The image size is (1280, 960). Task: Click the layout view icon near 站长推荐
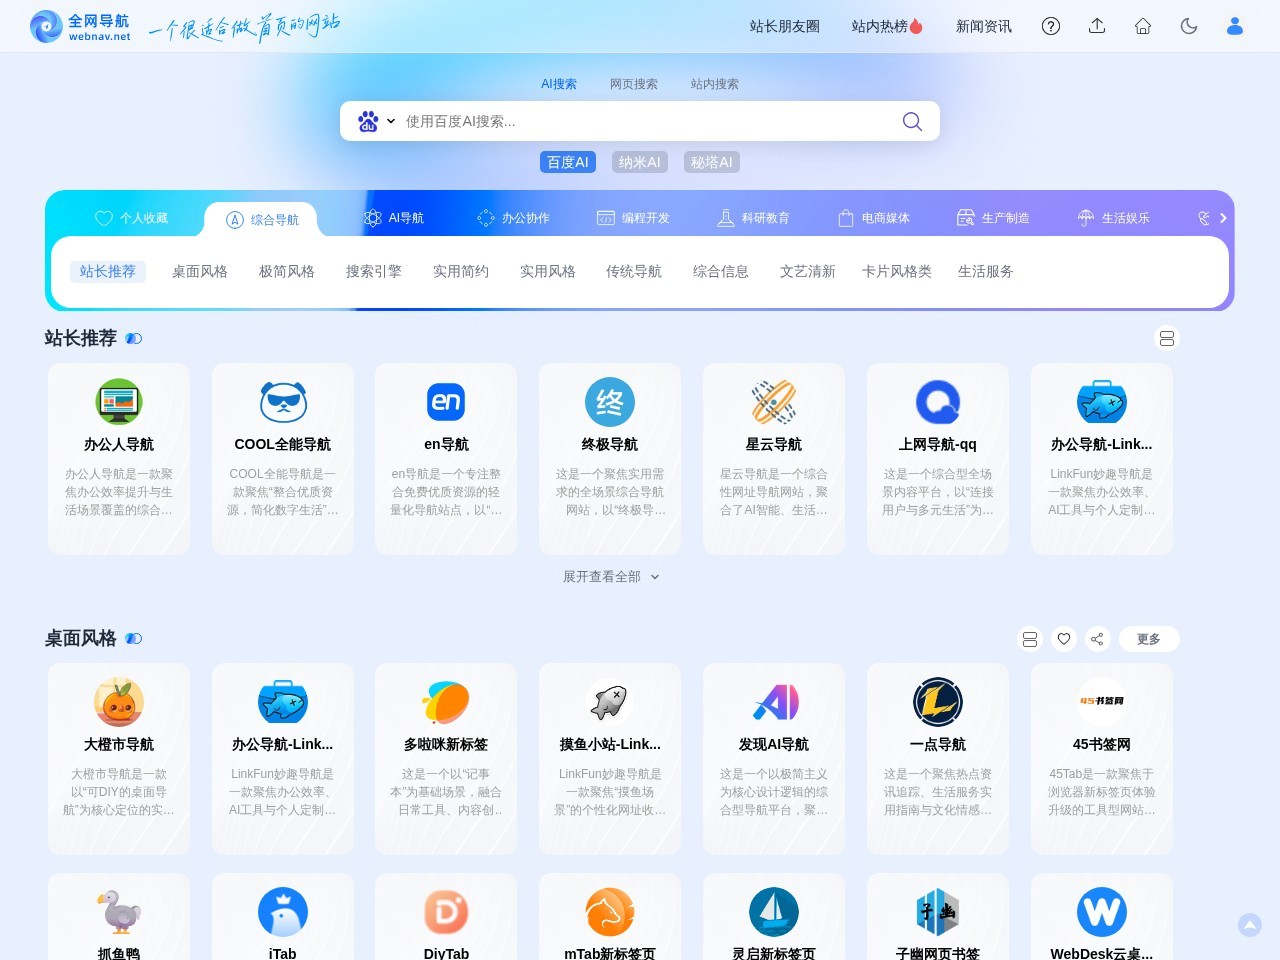pyautogui.click(x=1167, y=338)
